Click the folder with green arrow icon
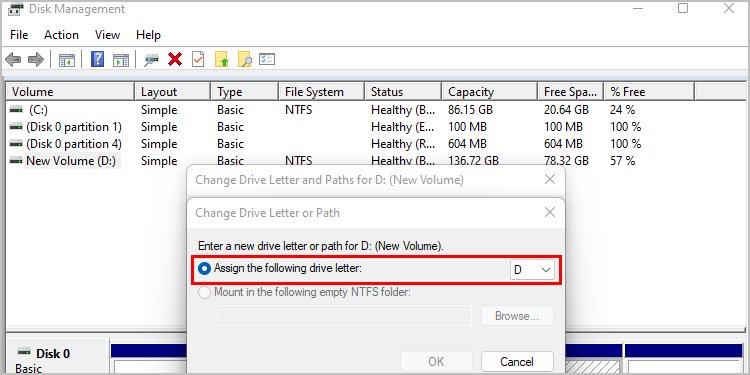Viewport: 750px width, 375px height. [x=221, y=60]
